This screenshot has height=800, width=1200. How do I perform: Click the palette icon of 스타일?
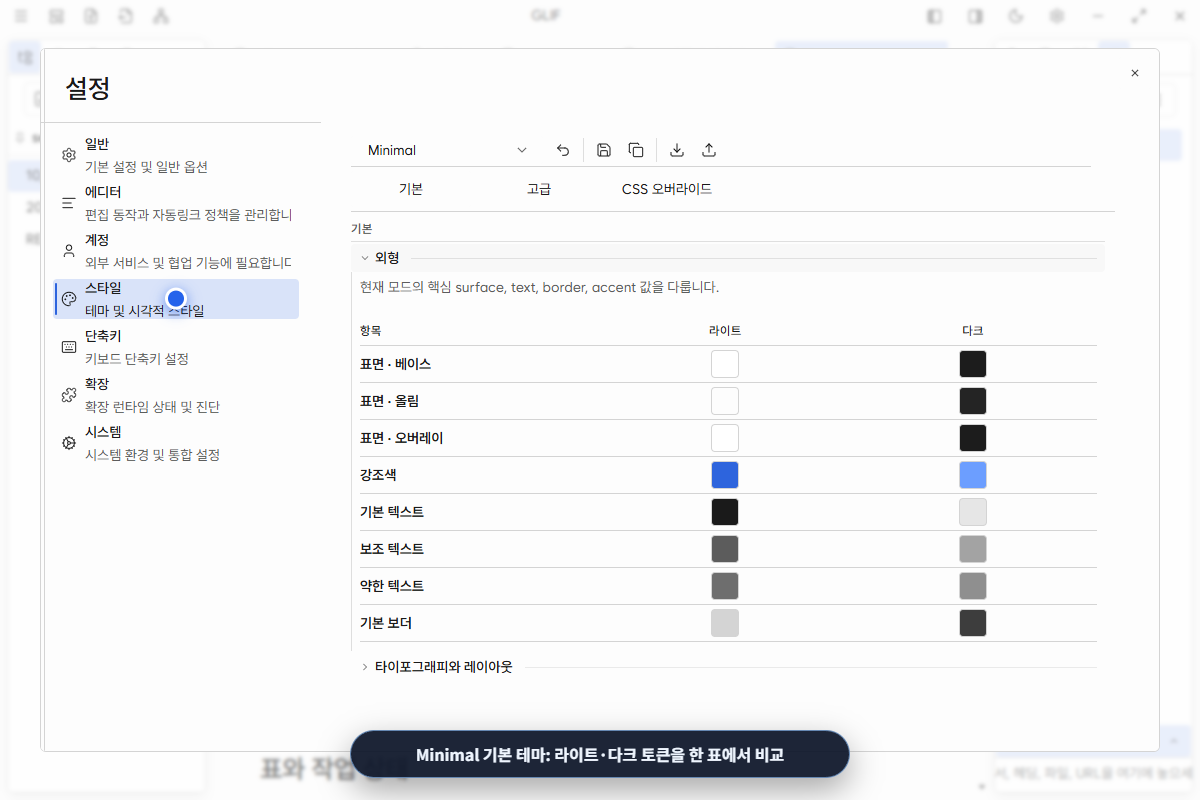69,299
